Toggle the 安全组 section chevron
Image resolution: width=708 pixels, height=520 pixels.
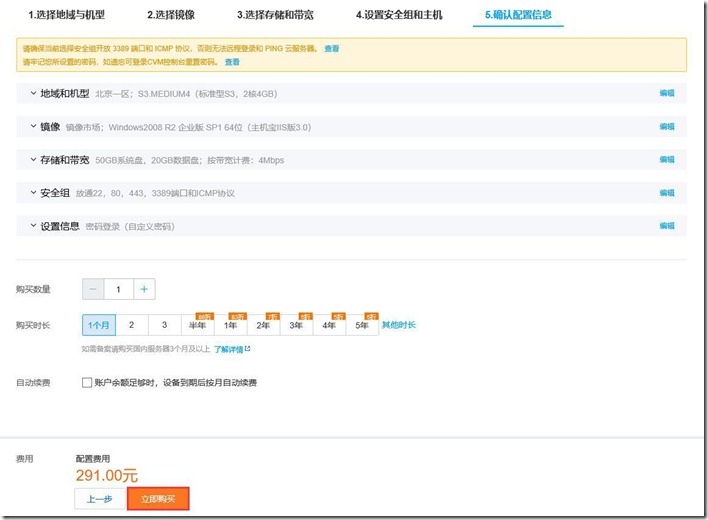tap(33, 193)
